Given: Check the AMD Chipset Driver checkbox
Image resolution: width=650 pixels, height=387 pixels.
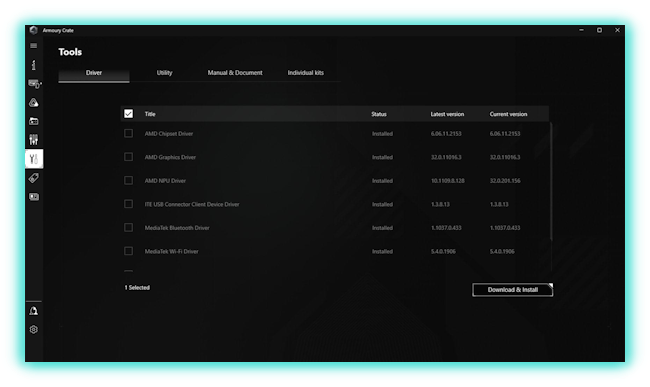Looking at the screenshot, I should (129, 133).
